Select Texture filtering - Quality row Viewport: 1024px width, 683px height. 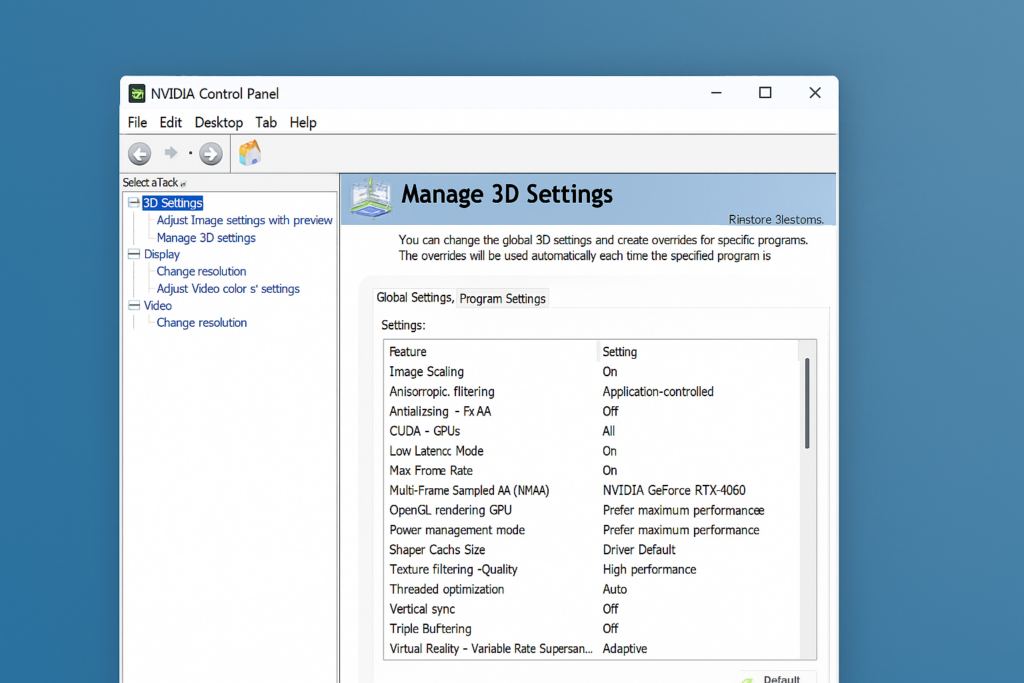point(591,569)
